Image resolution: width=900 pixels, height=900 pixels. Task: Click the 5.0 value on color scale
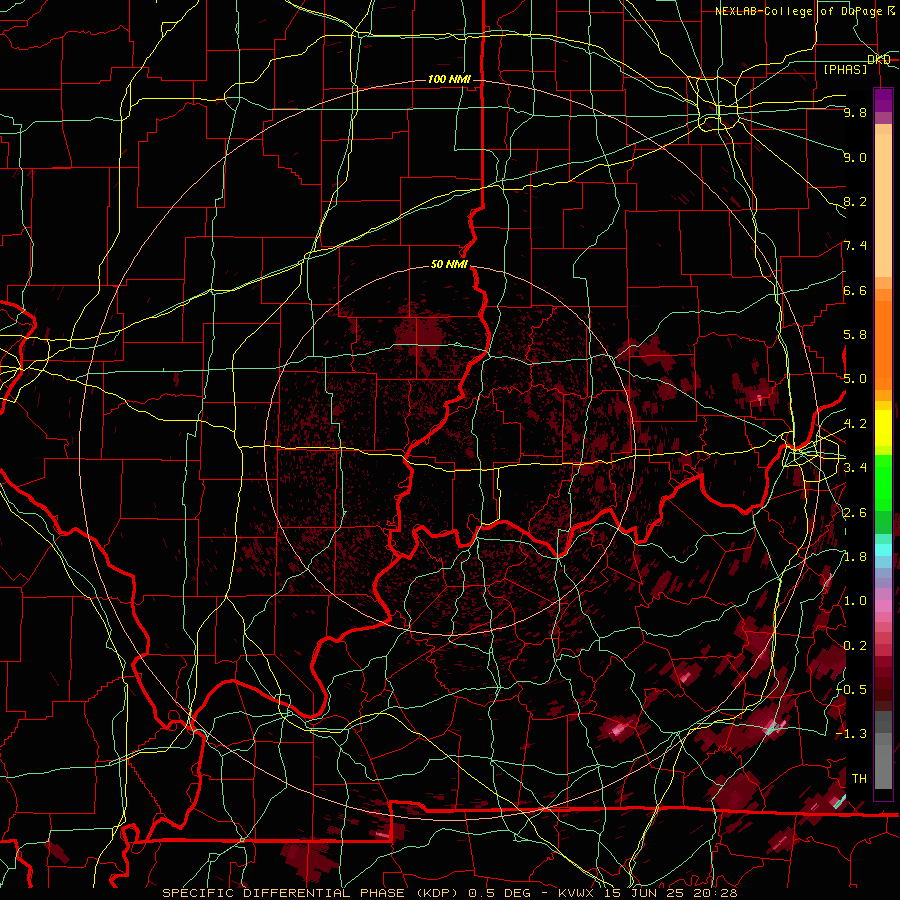(855, 379)
